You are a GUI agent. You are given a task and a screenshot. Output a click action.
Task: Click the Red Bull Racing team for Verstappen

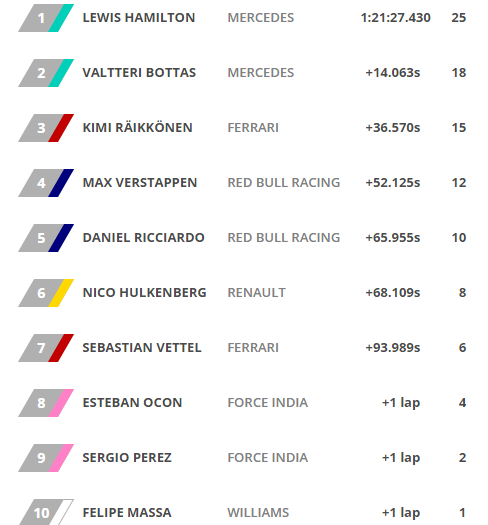284,183
